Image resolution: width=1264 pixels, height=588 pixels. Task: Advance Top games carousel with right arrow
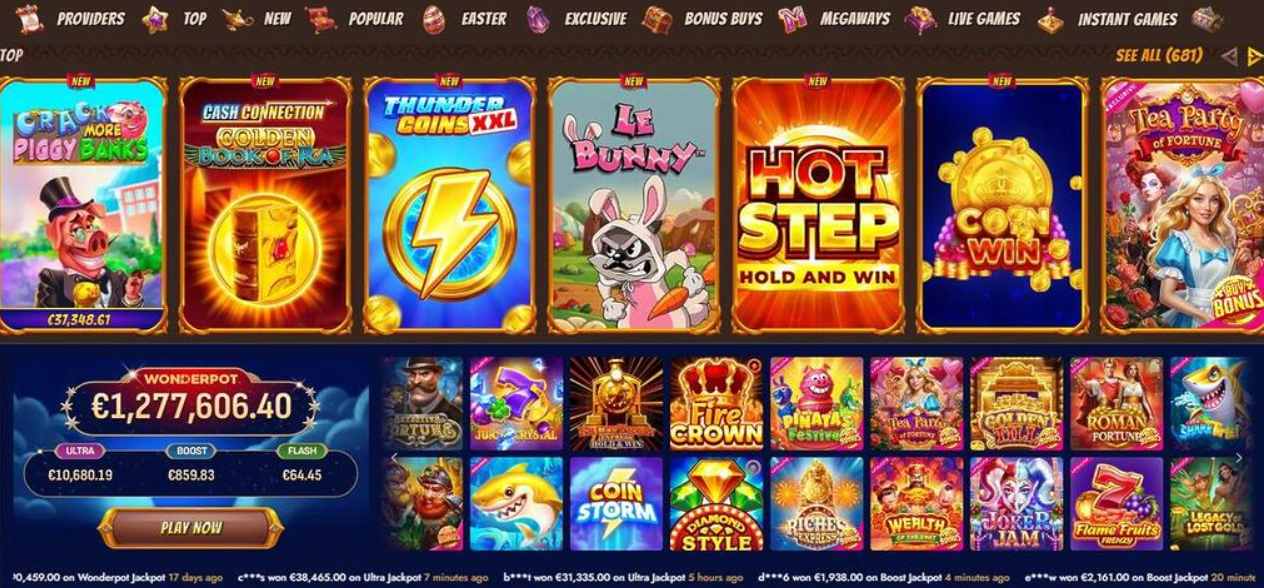pyautogui.click(x=1254, y=57)
